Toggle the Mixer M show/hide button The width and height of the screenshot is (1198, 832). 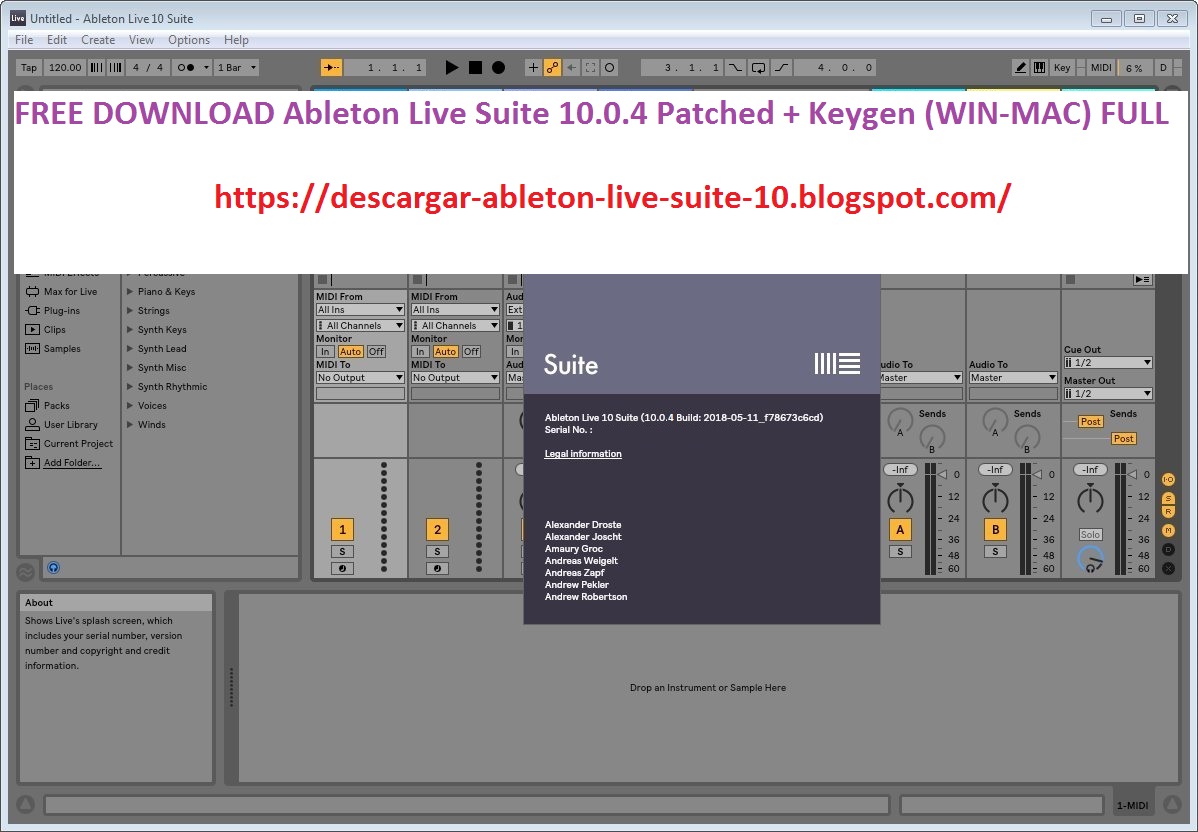[x=1168, y=530]
